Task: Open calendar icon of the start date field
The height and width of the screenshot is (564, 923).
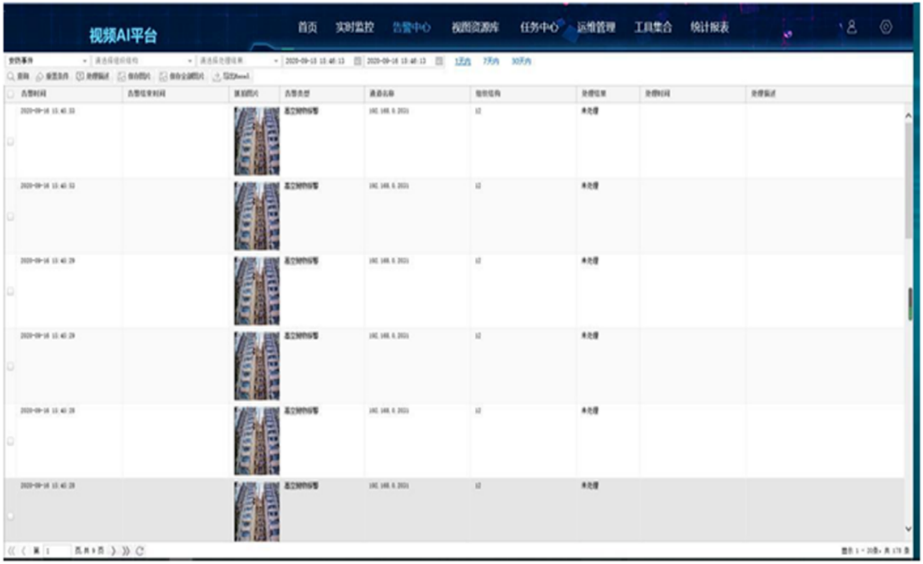Action: [357, 61]
